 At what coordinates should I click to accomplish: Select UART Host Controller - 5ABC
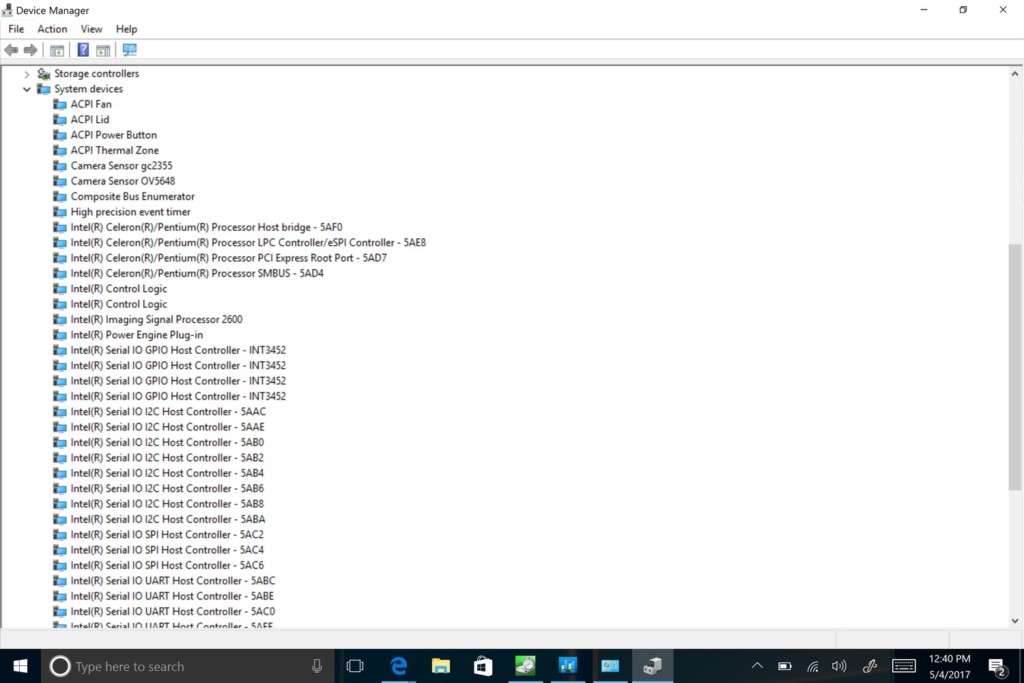click(x=173, y=580)
